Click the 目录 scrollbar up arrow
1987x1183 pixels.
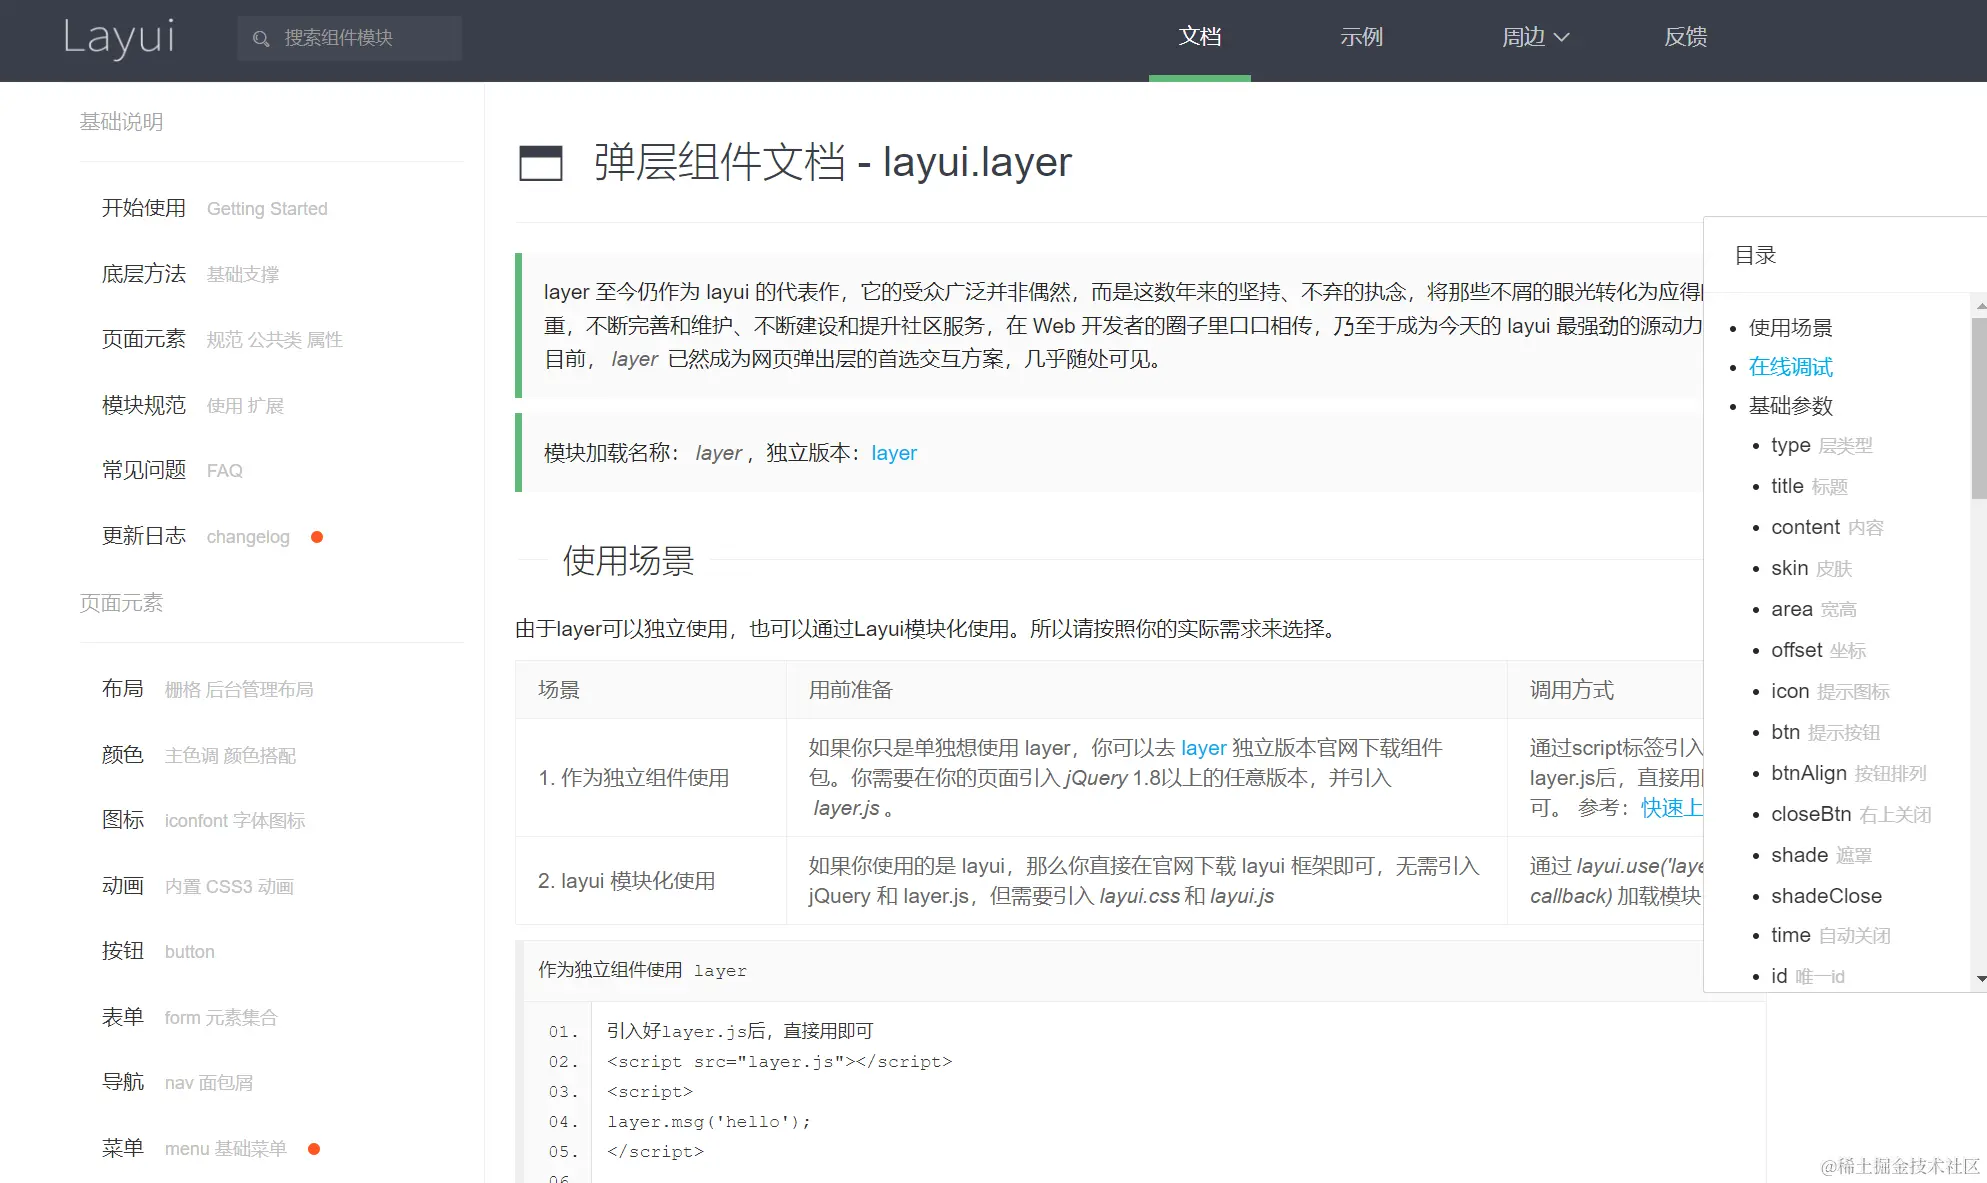1980,305
